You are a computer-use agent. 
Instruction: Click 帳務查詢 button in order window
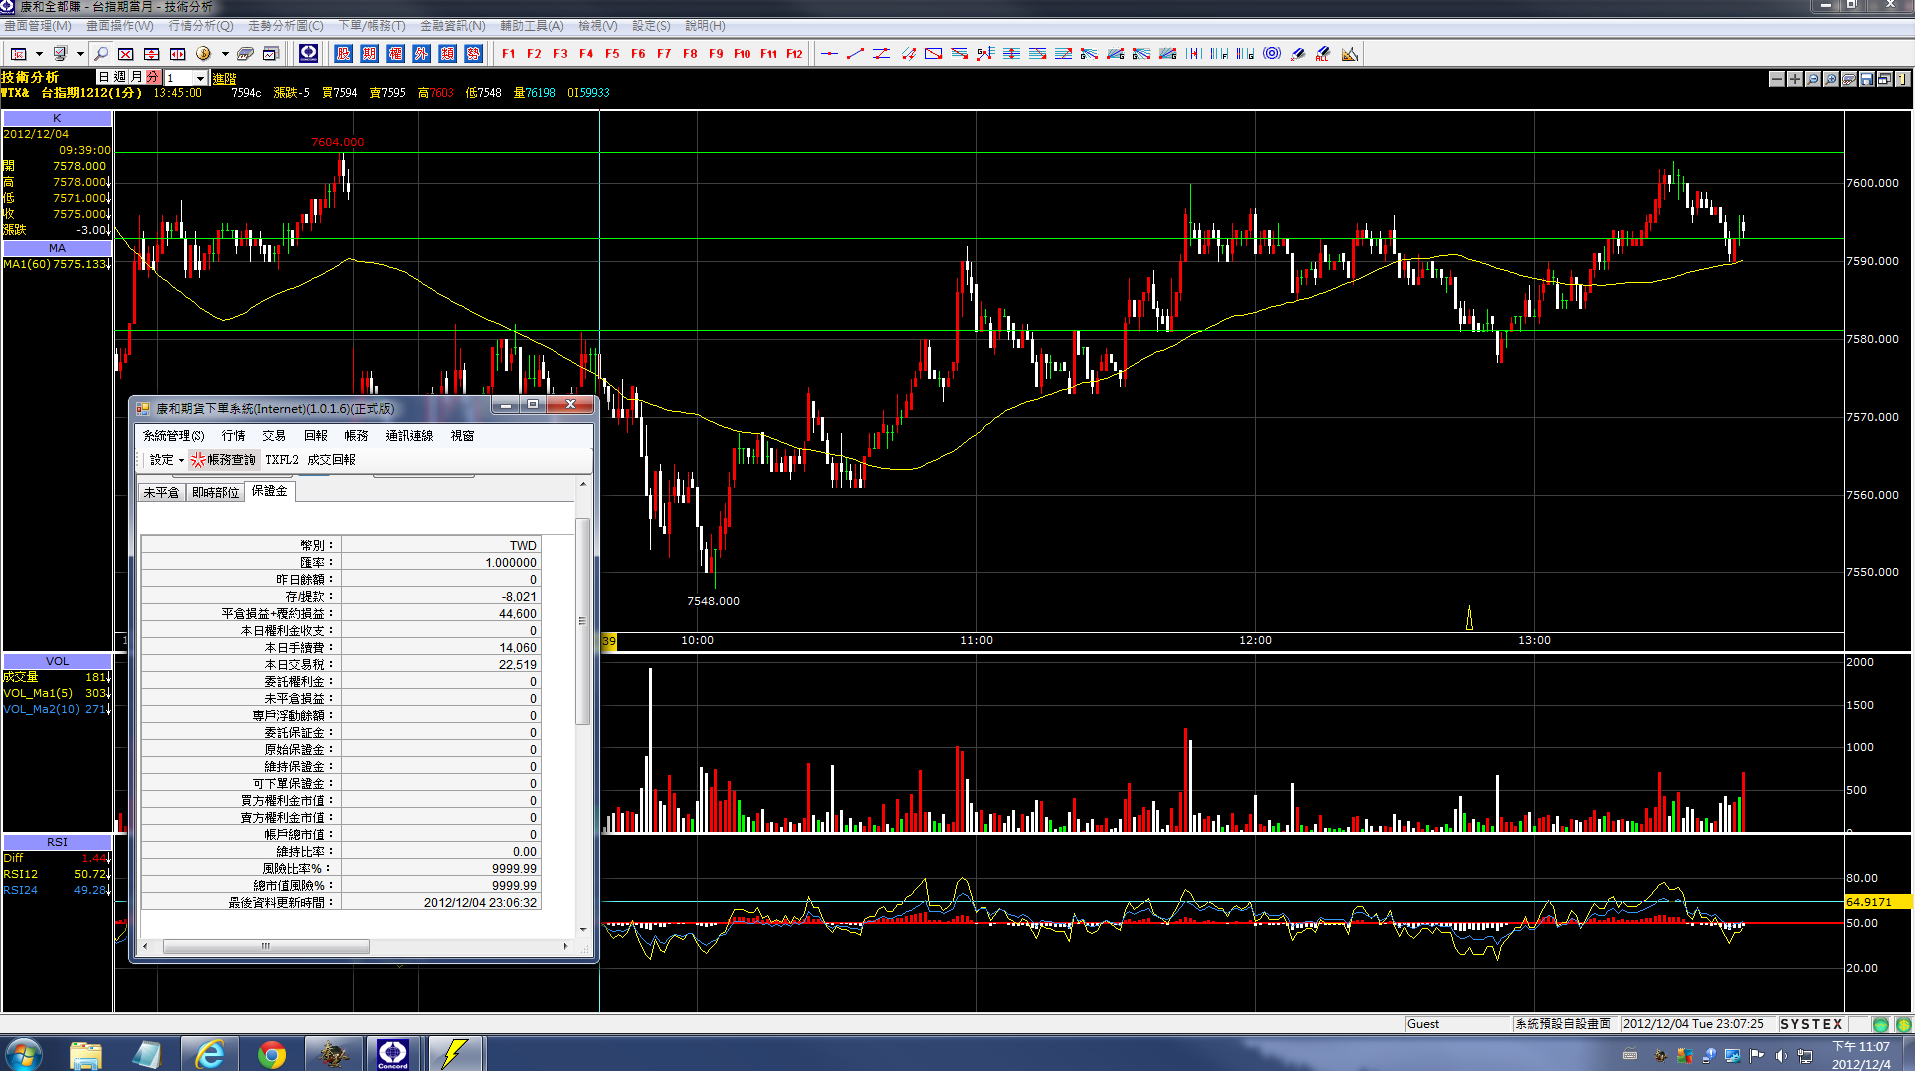click(224, 460)
